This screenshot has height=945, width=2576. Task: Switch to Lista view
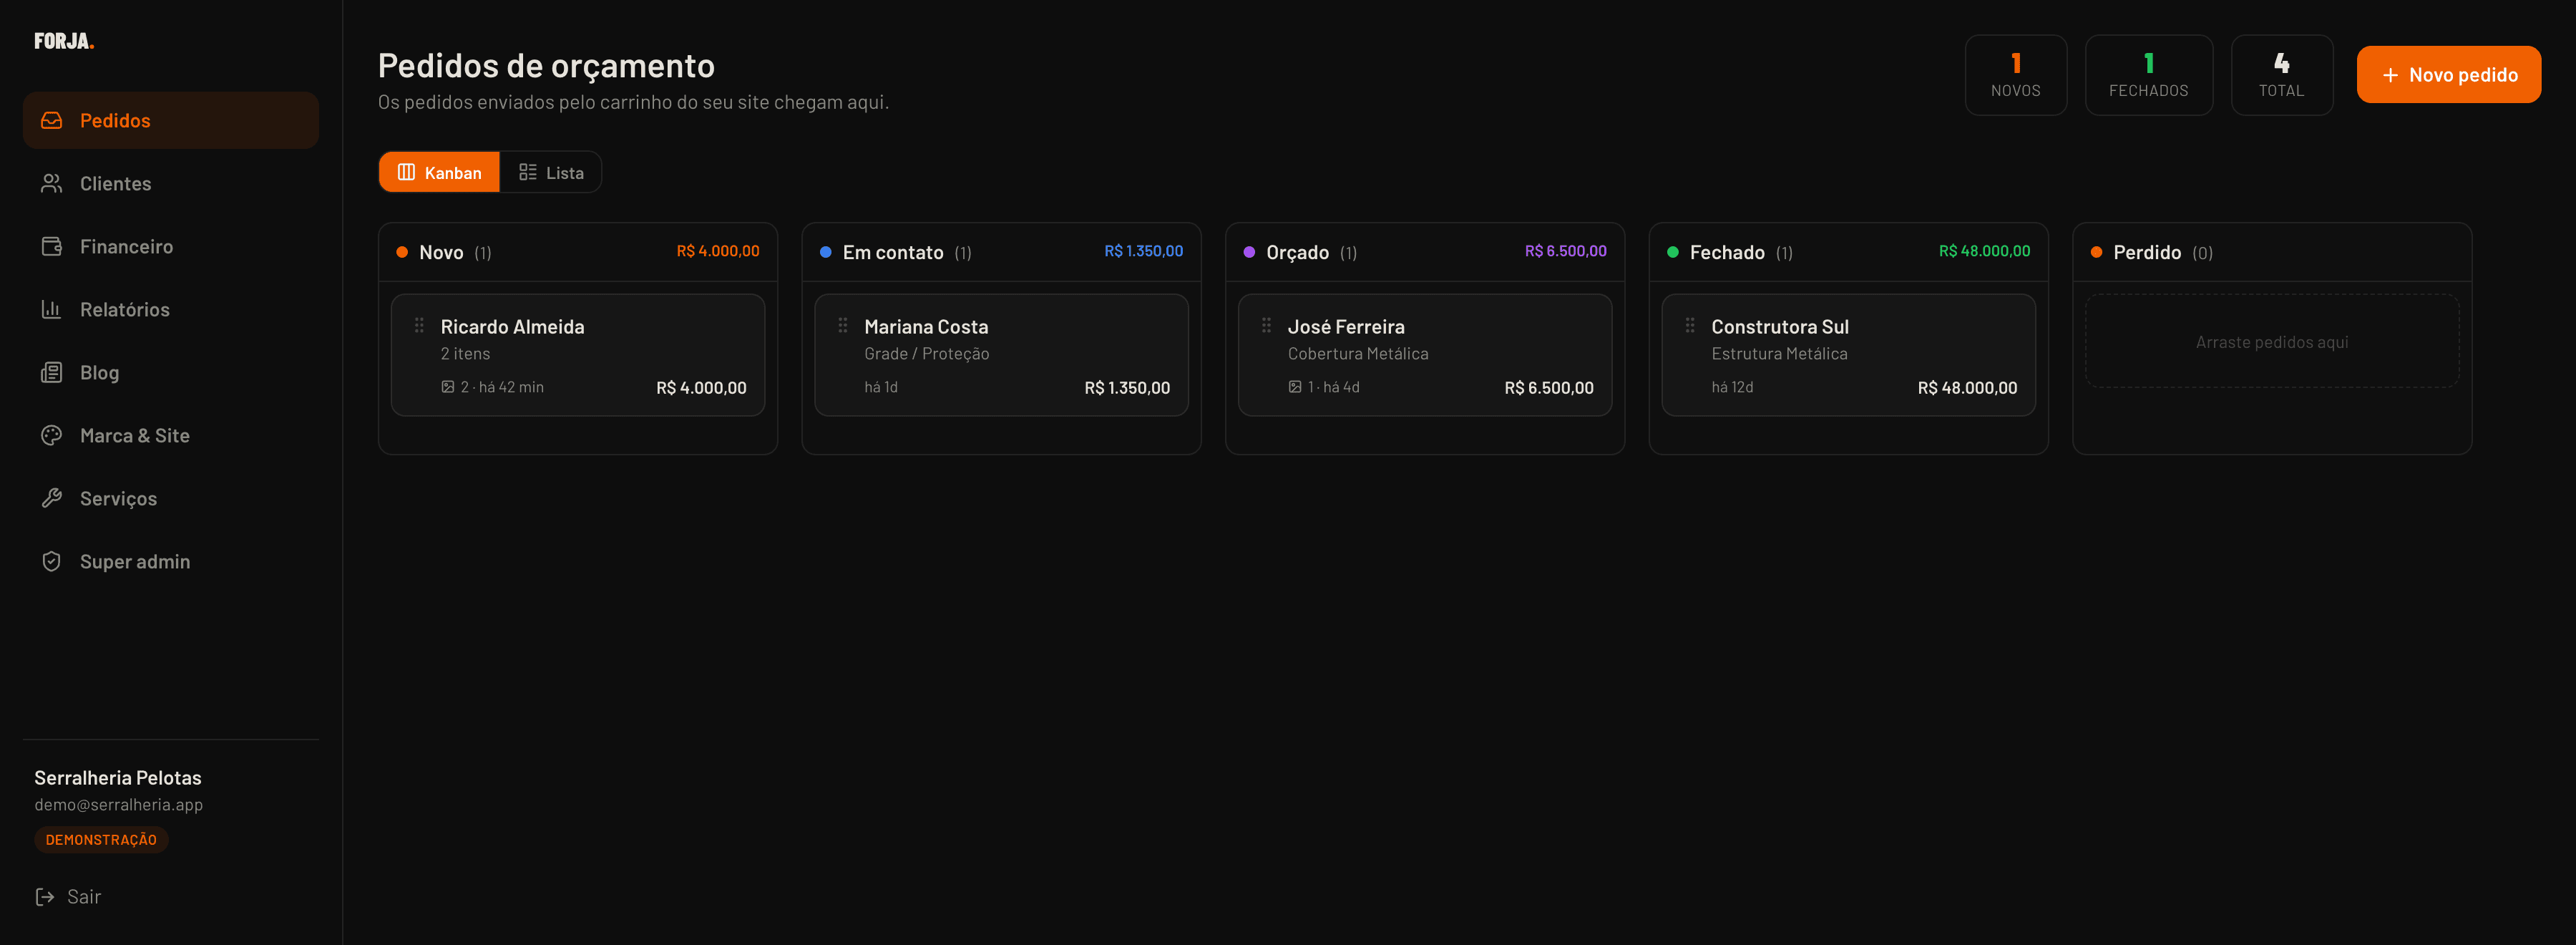[x=551, y=172]
